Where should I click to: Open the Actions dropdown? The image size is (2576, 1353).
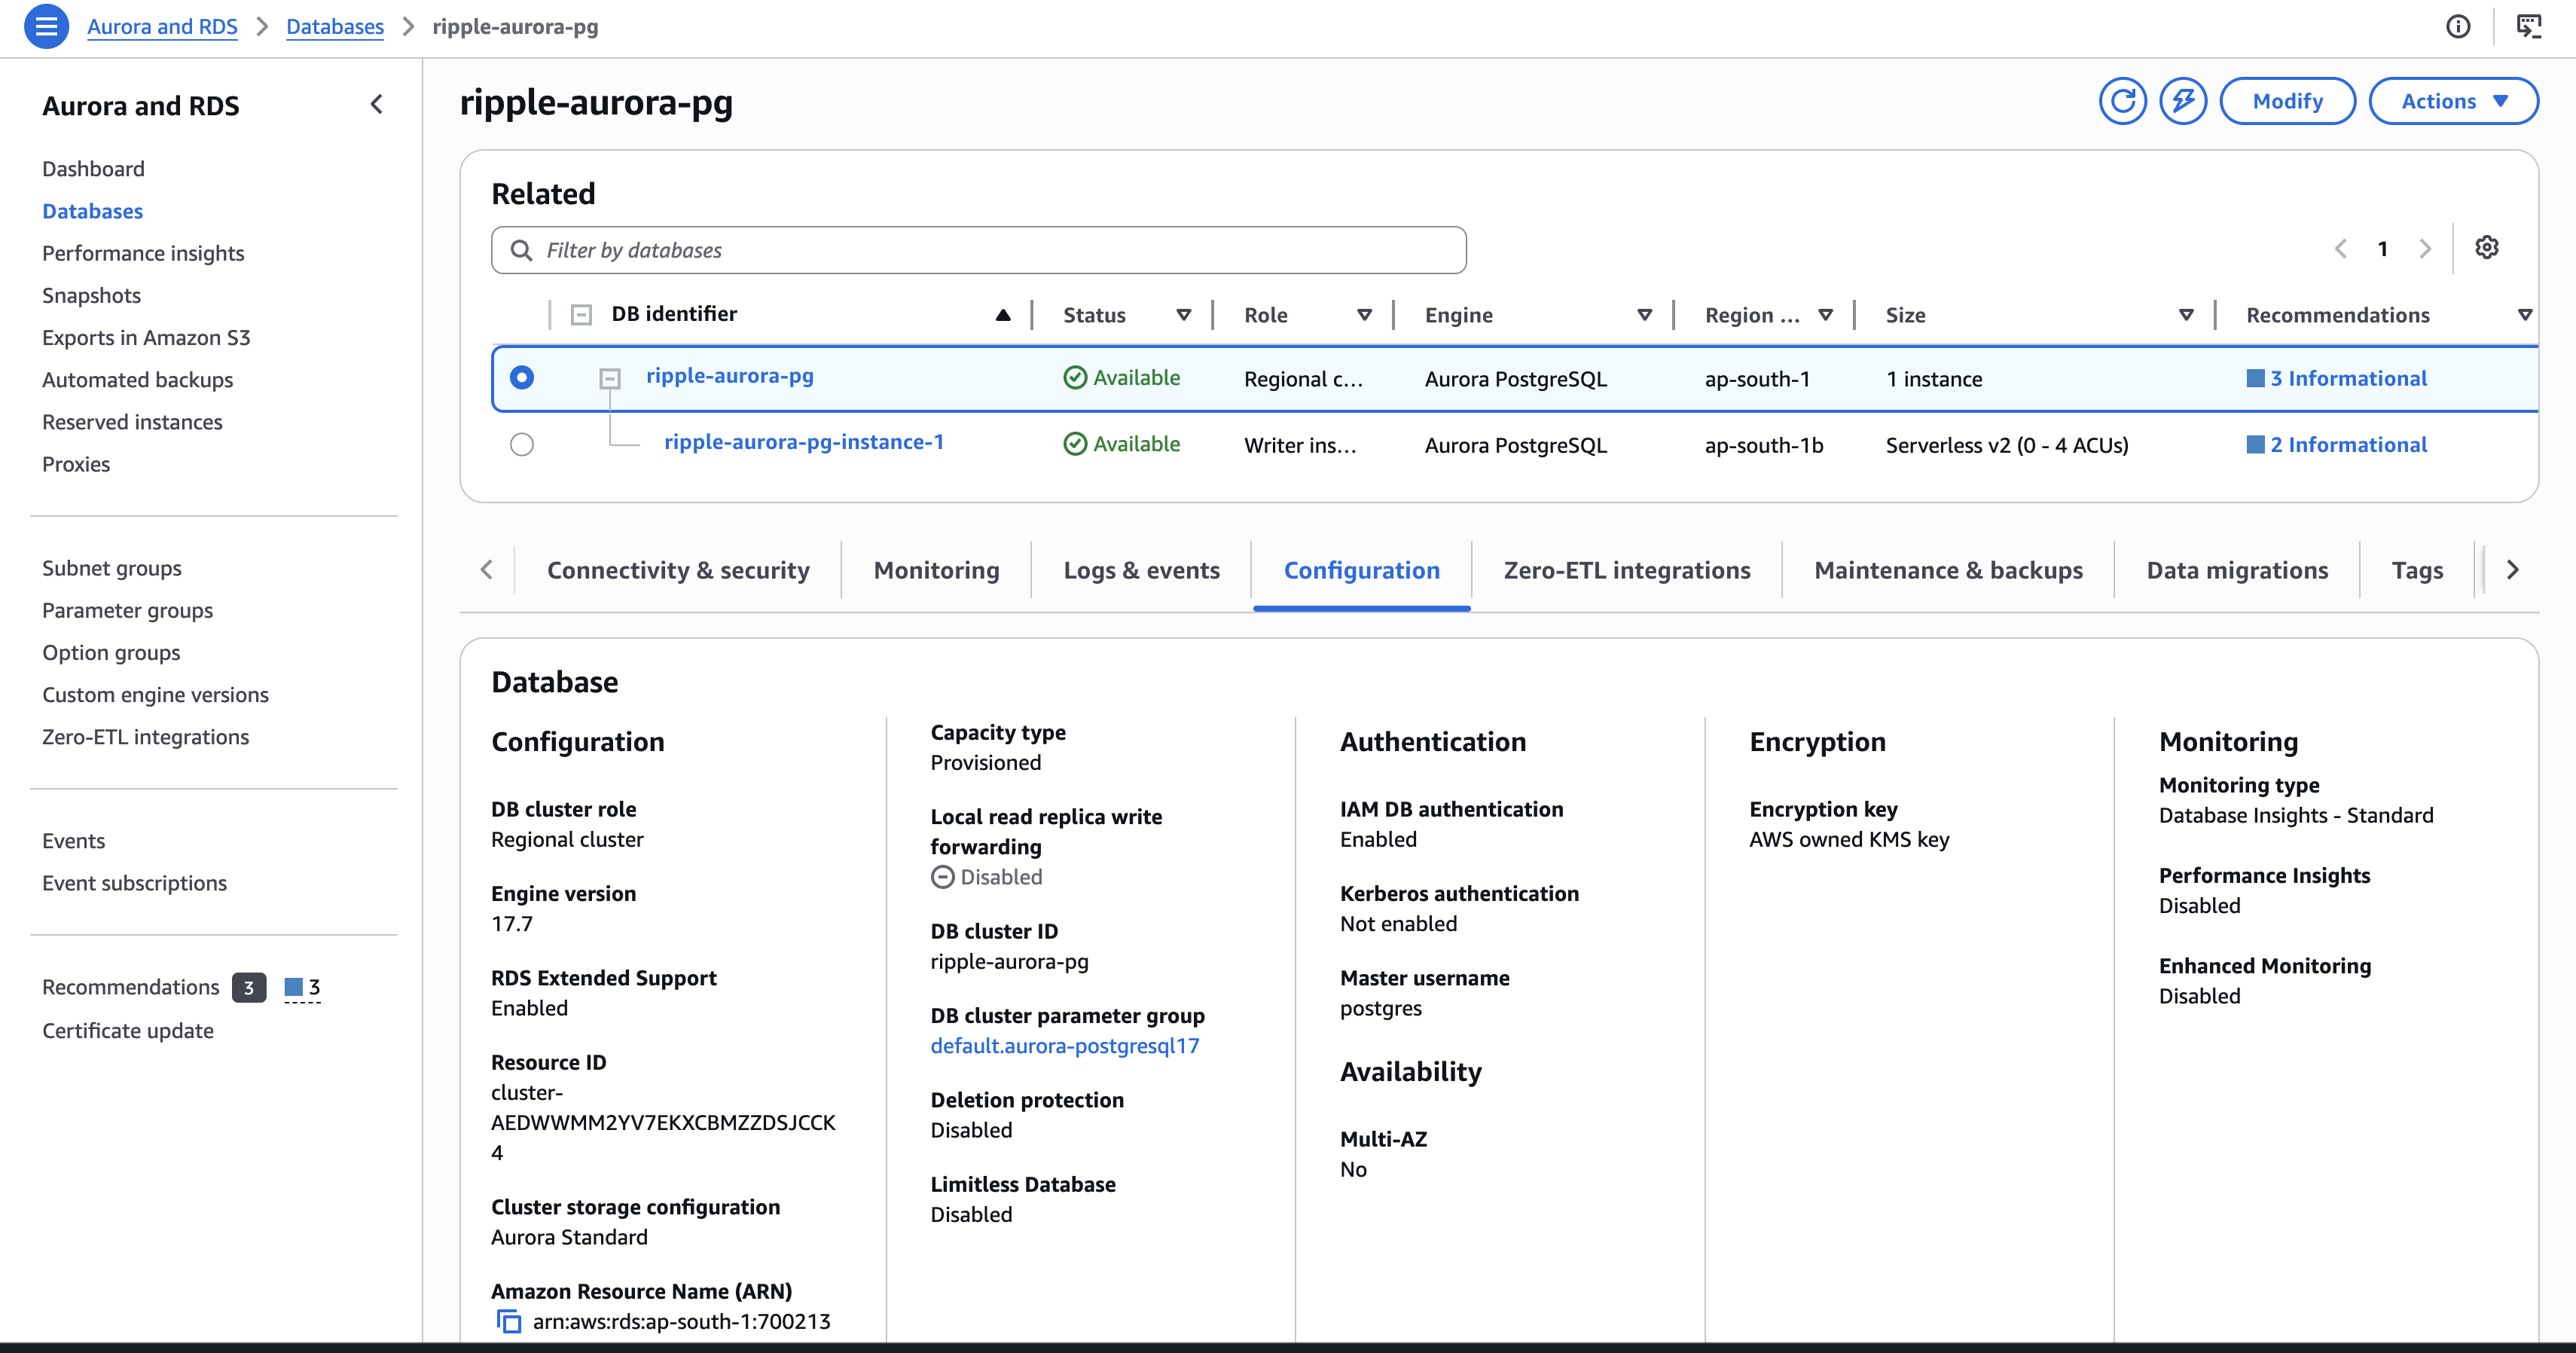[2453, 101]
